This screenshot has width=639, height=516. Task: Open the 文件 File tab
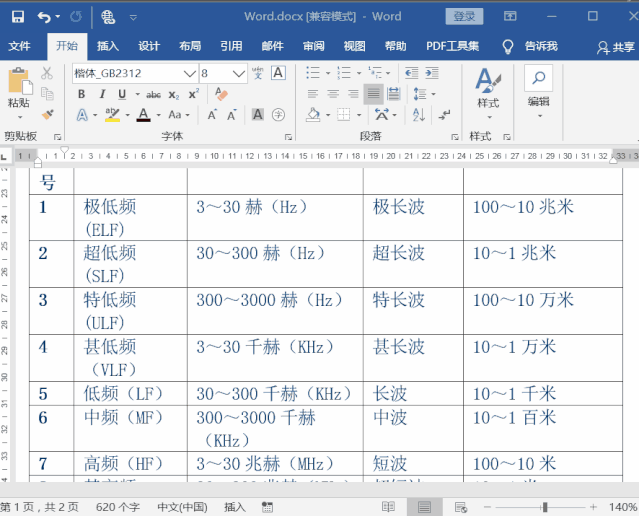20,46
